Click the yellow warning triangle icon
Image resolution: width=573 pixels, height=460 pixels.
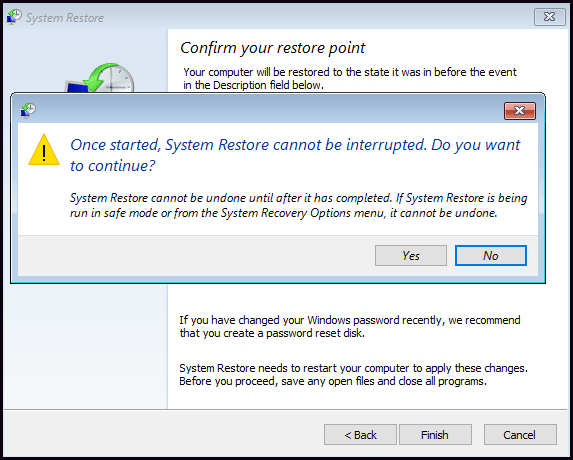[44, 150]
